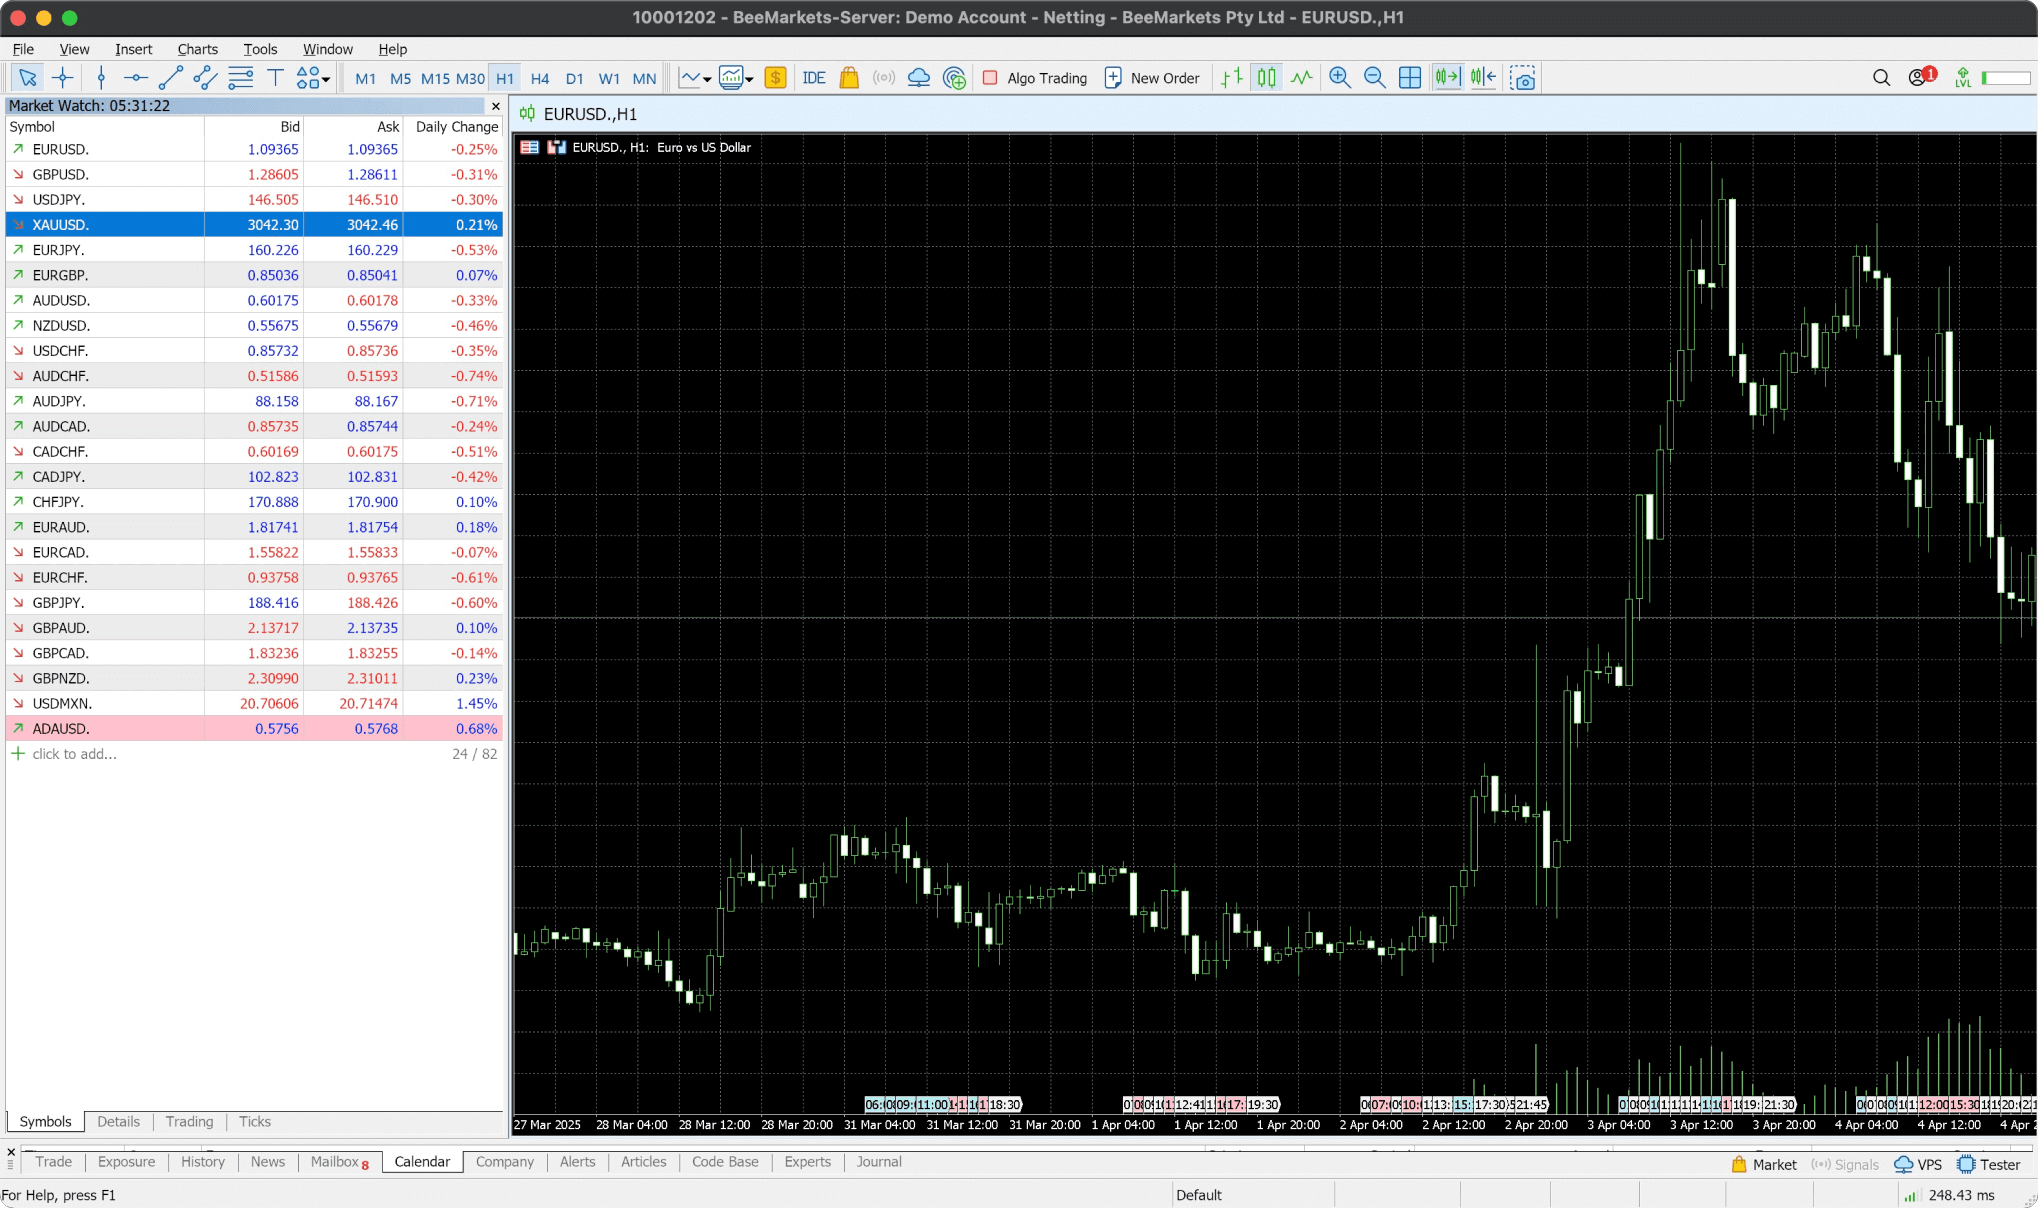This screenshot has height=1208, width=2038.
Task: Open the MetaEditor IDE
Action: point(813,78)
